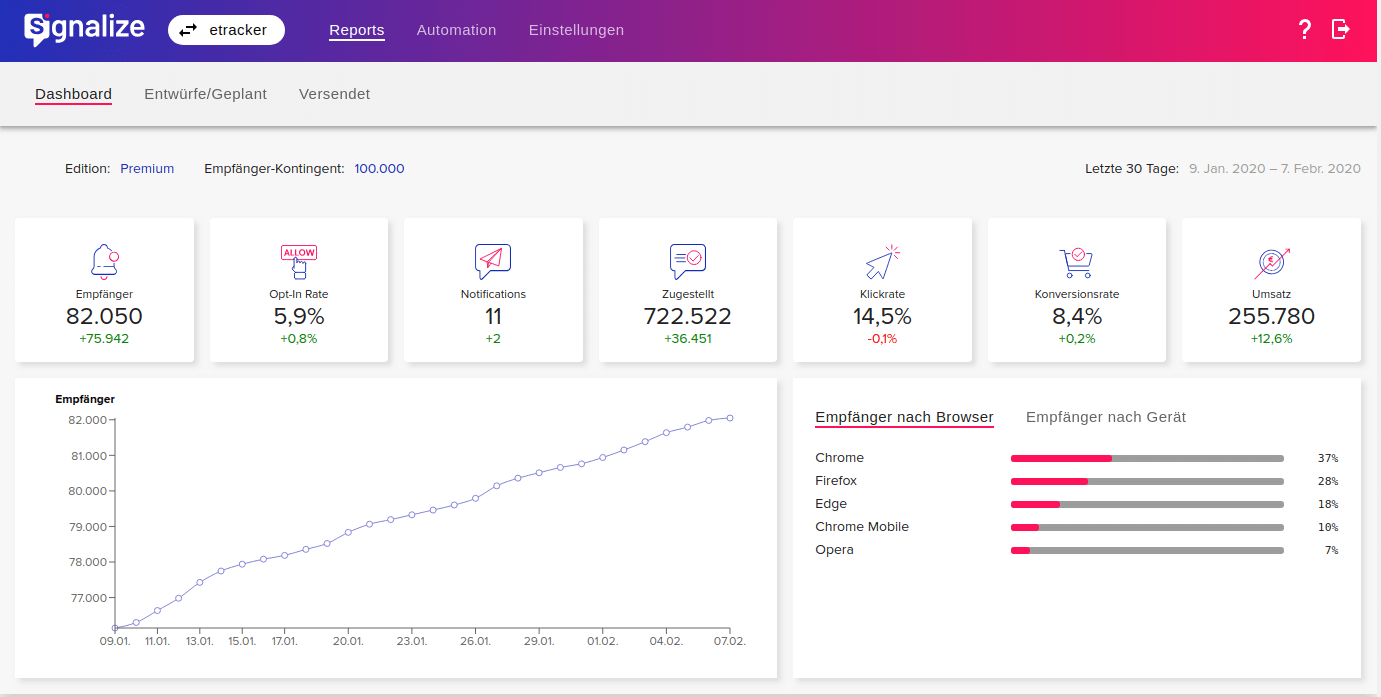Viewport: 1381px width, 697px height.
Task: Select the Empfänger nach Browser tab
Action: (x=904, y=417)
